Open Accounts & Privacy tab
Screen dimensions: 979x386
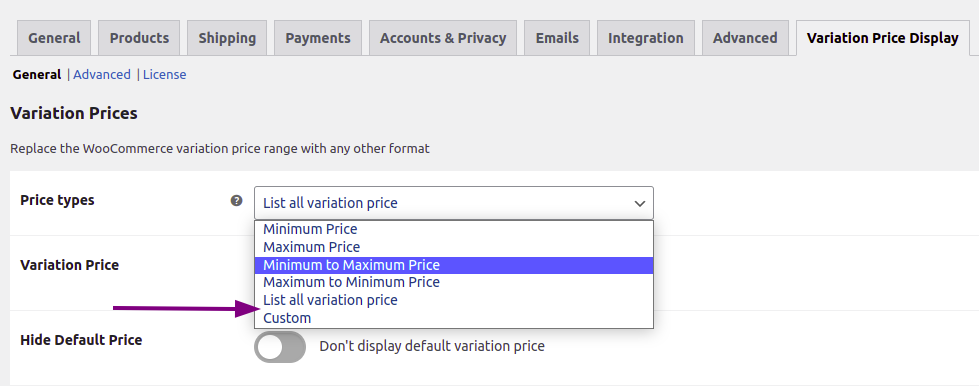coord(443,38)
